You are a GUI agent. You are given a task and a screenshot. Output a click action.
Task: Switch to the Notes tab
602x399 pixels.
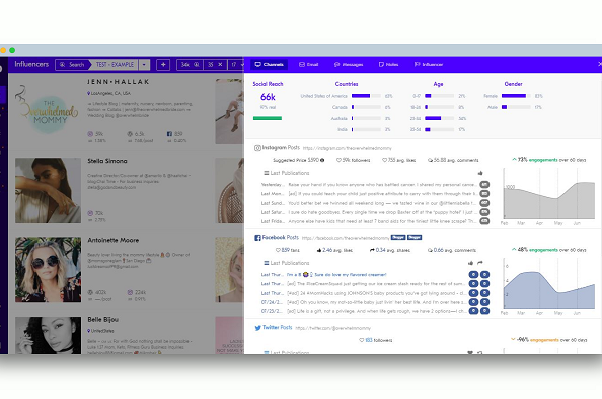coord(388,65)
